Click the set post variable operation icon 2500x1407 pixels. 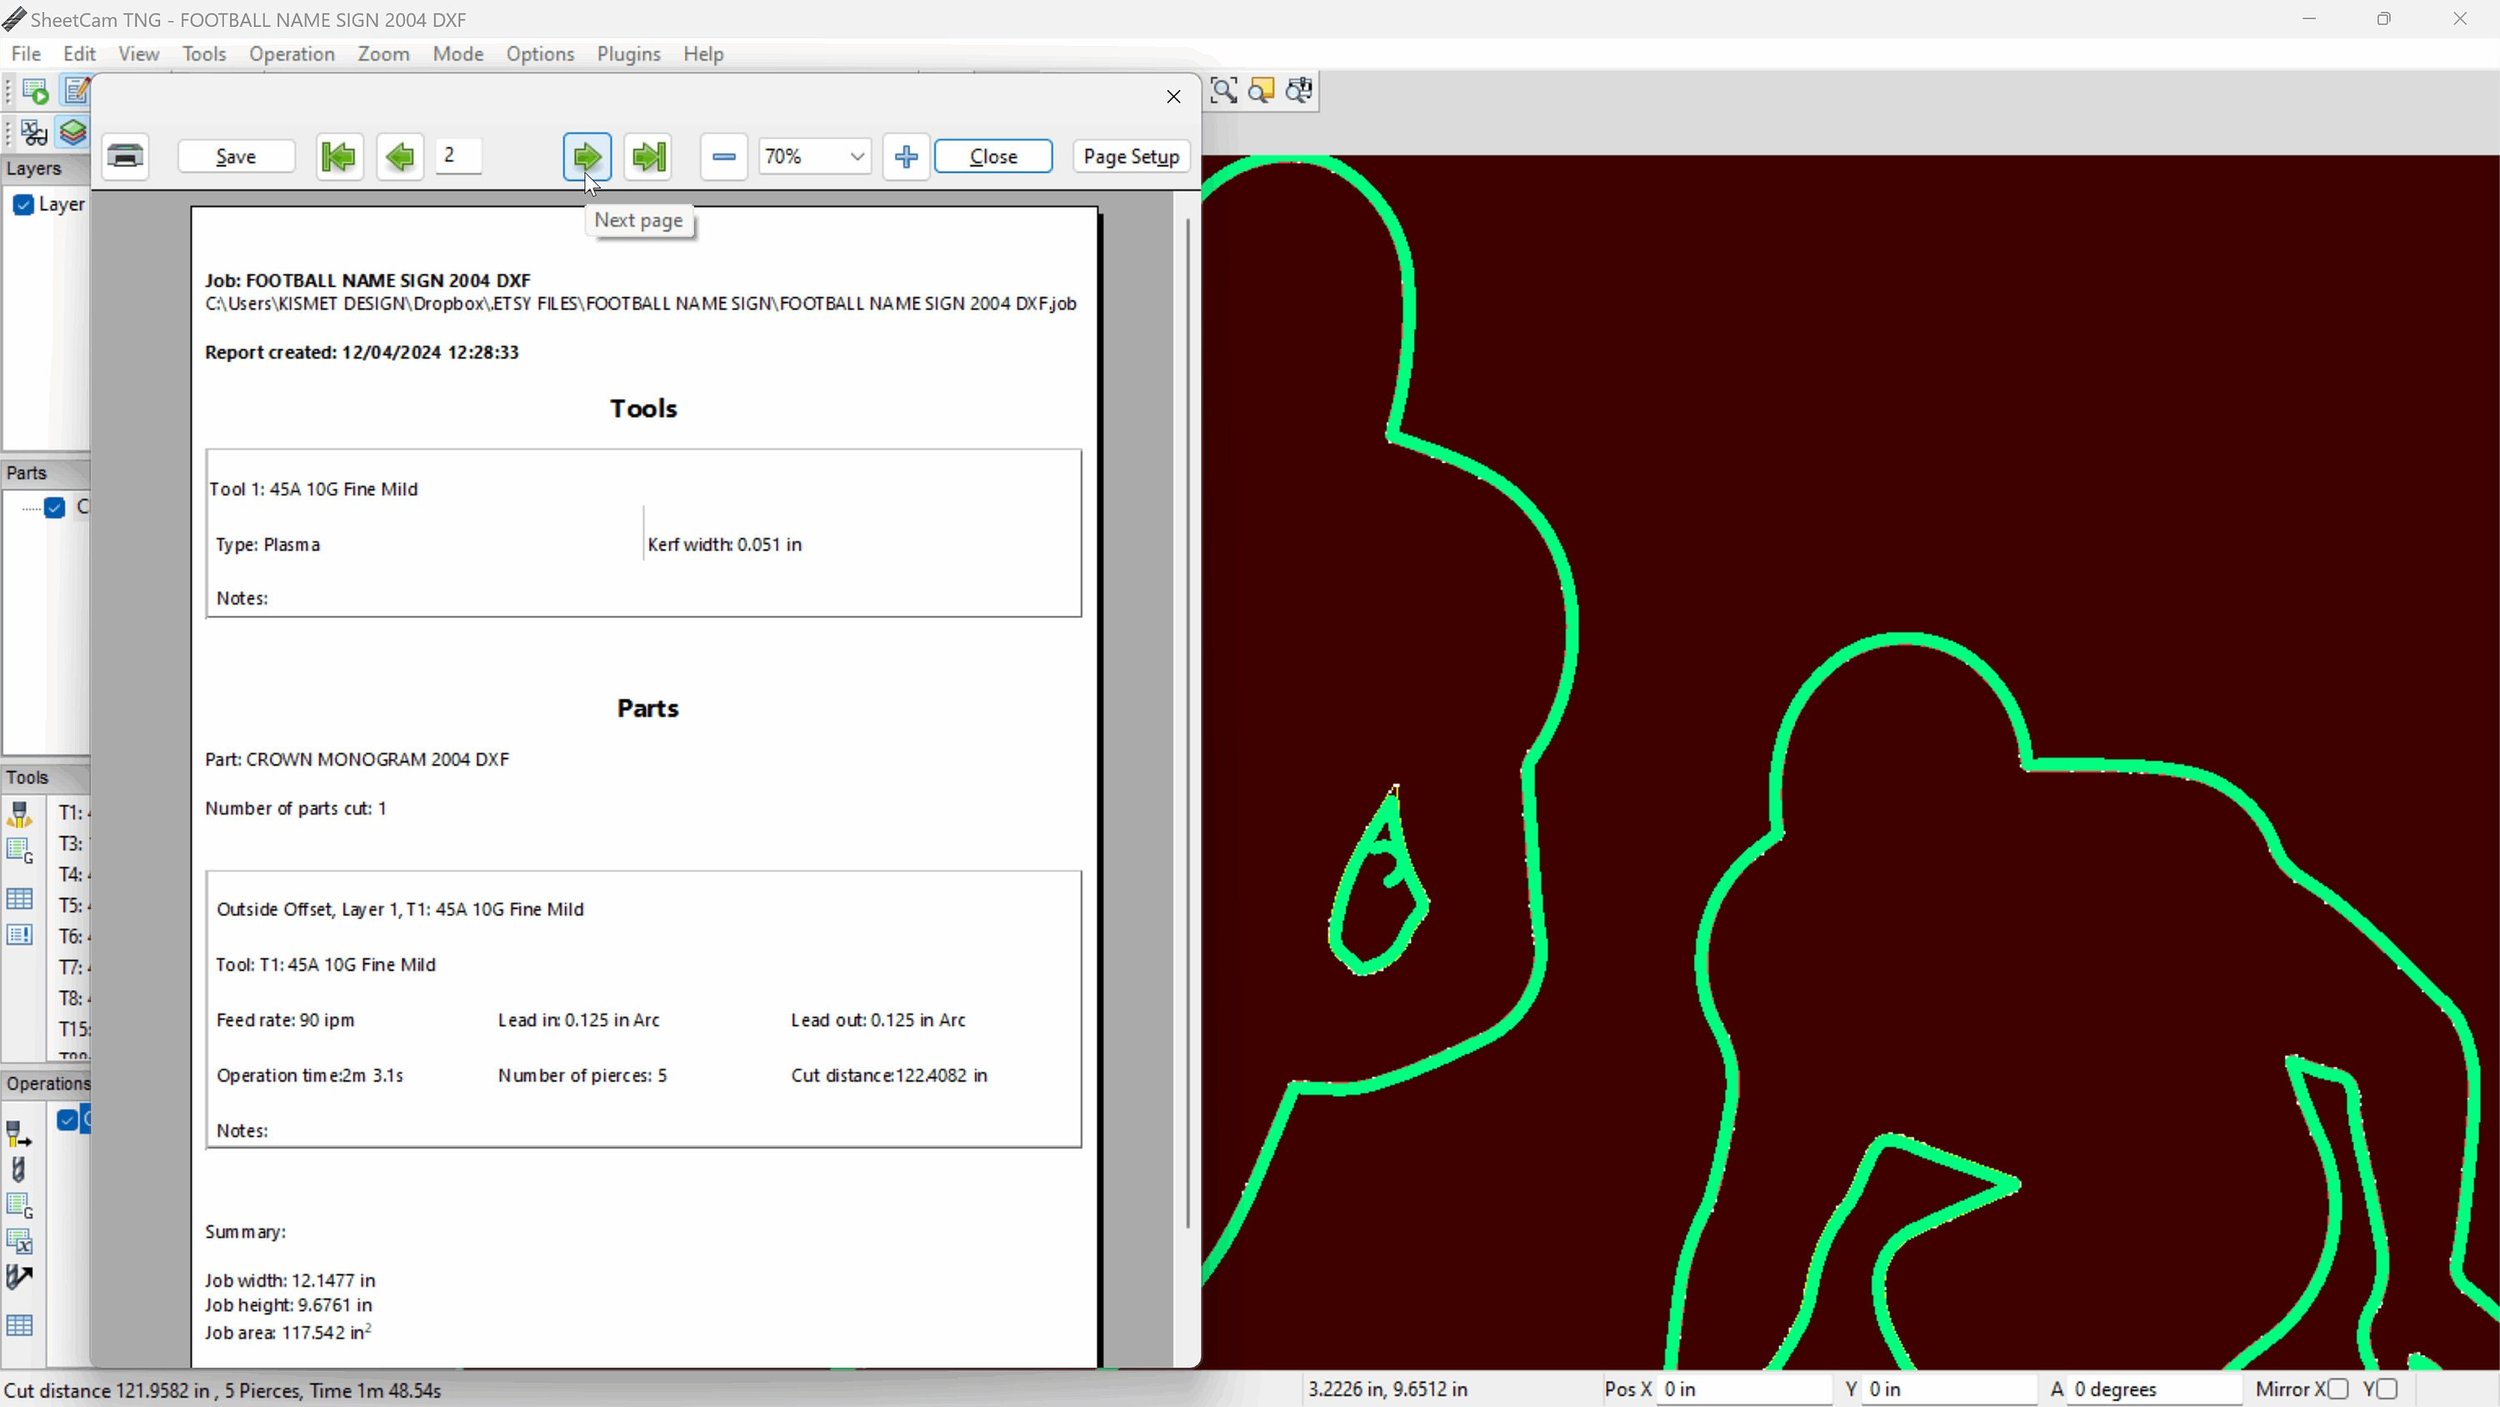pyautogui.click(x=19, y=1242)
